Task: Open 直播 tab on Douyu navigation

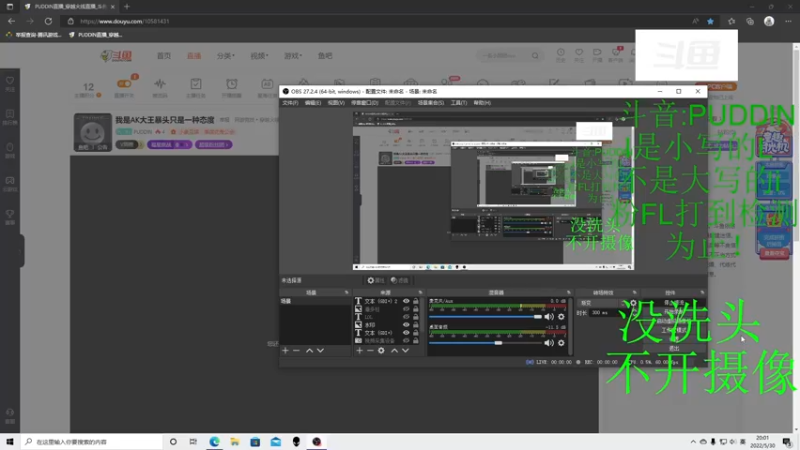Action: (193, 56)
